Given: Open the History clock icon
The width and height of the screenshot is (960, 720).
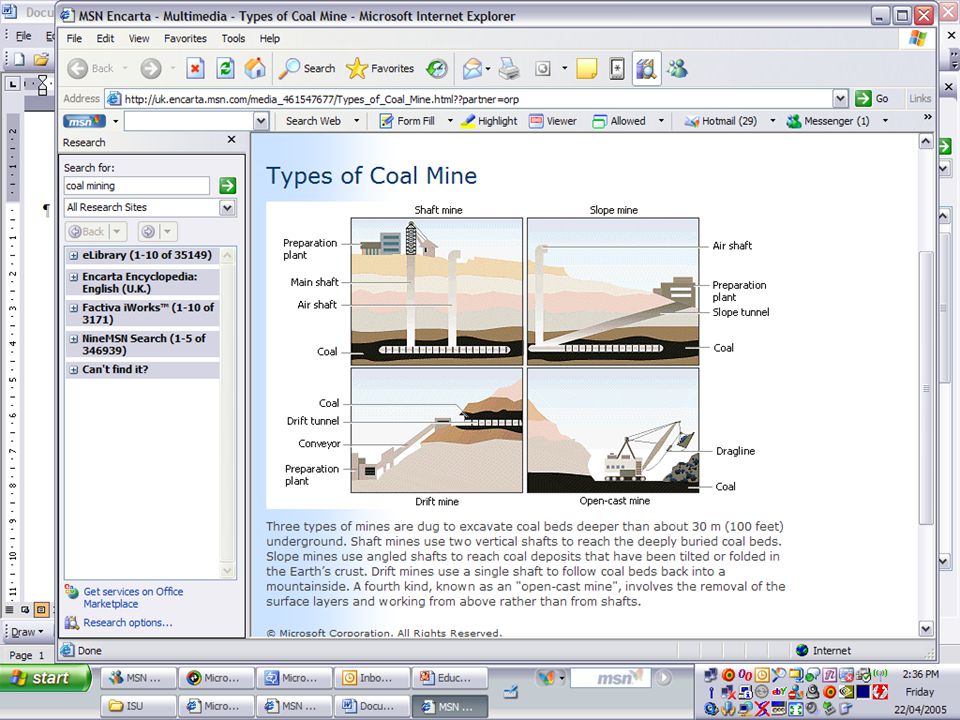Looking at the screenshot, I should [437, 69].
